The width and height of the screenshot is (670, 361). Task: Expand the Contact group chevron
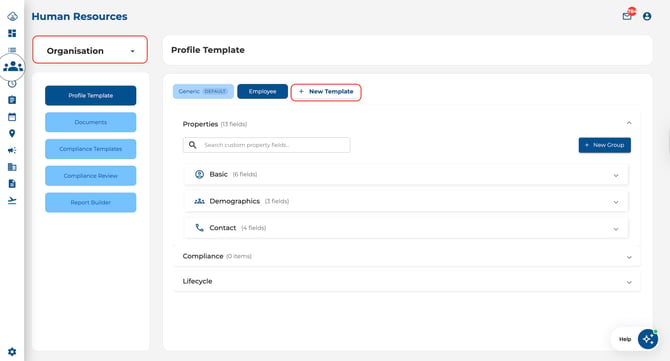[x=616, y=229]
